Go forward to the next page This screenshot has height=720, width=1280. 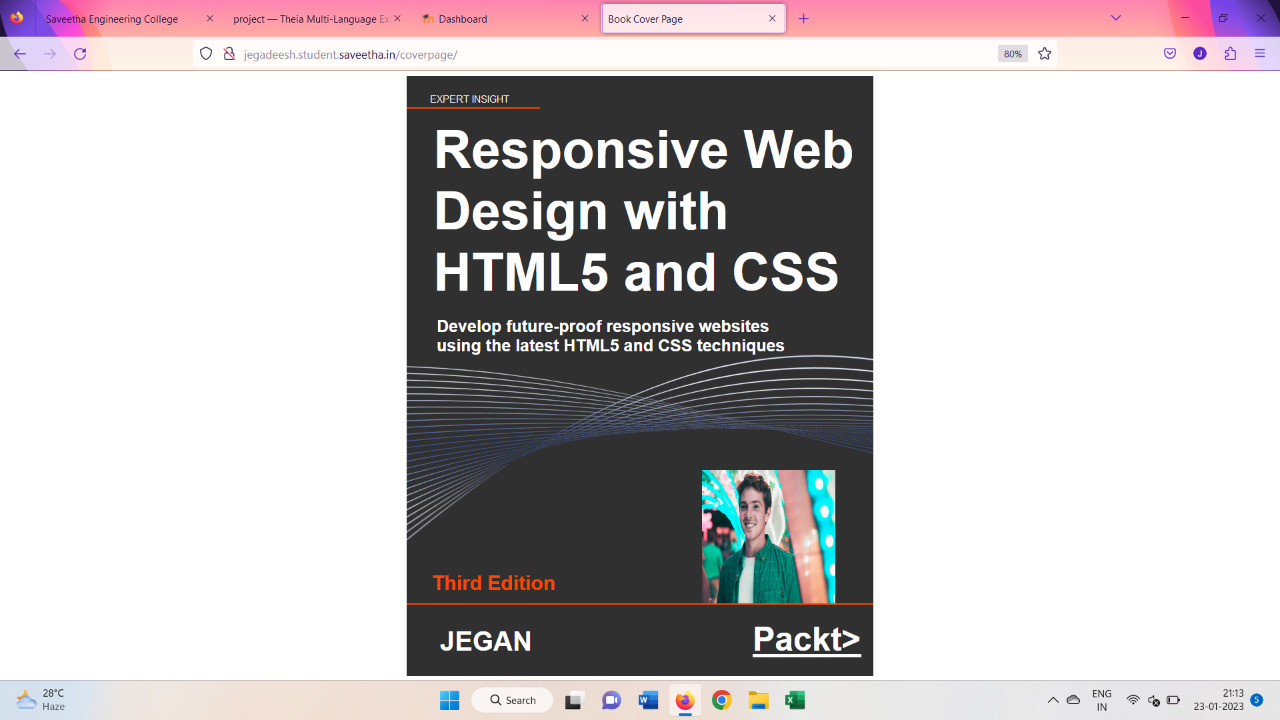(x=50, y=54)
